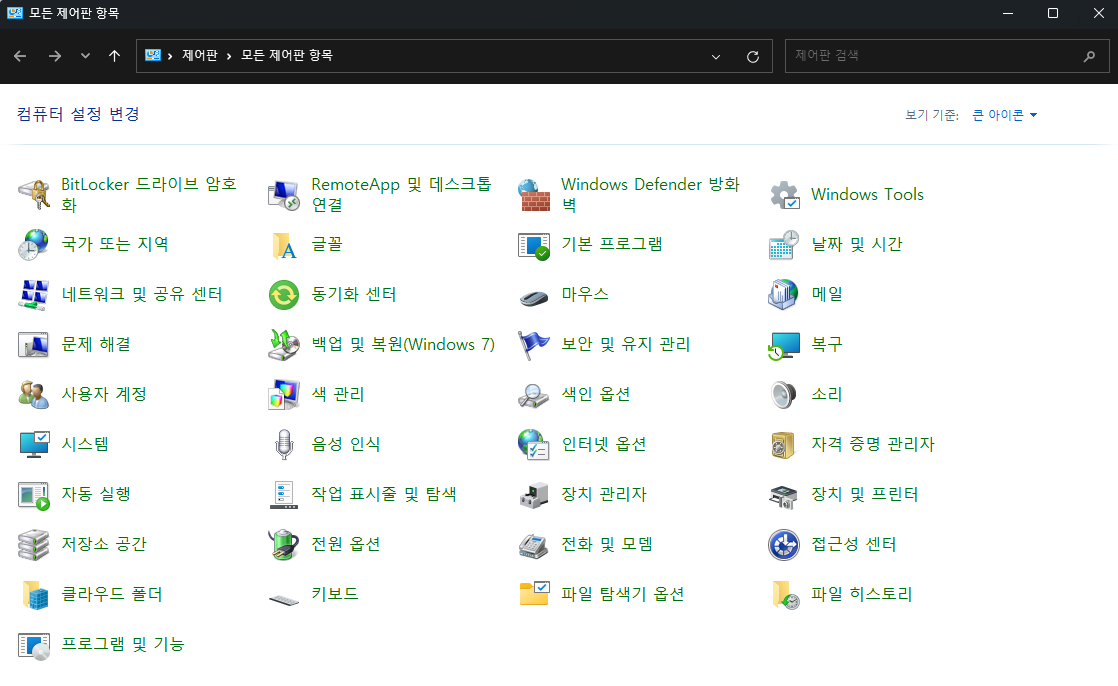Open the 기본 프로그램 icon
1118x686 pixels.
click(x=534, y=245)
